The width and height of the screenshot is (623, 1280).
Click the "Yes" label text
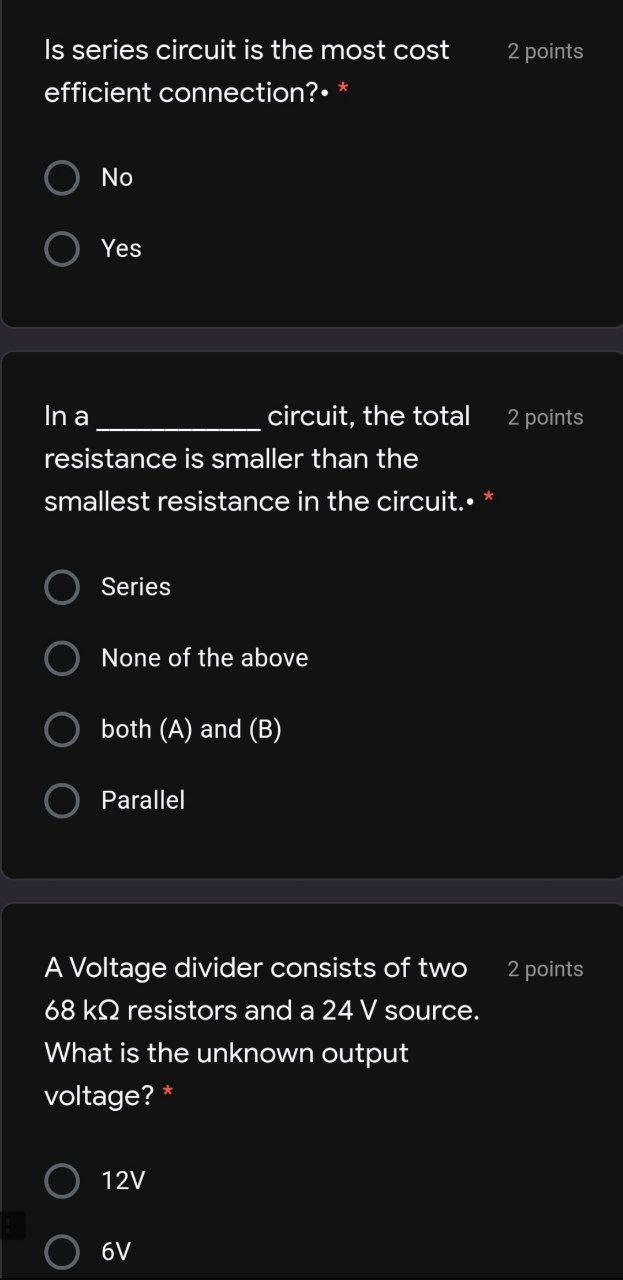[x=121, y=248]
